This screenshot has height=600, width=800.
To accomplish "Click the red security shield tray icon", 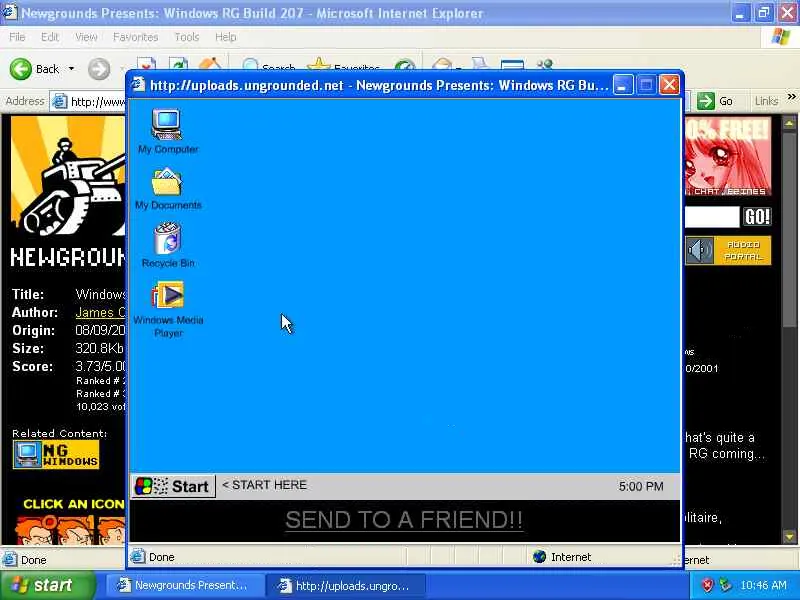I will tap(707, 585).
